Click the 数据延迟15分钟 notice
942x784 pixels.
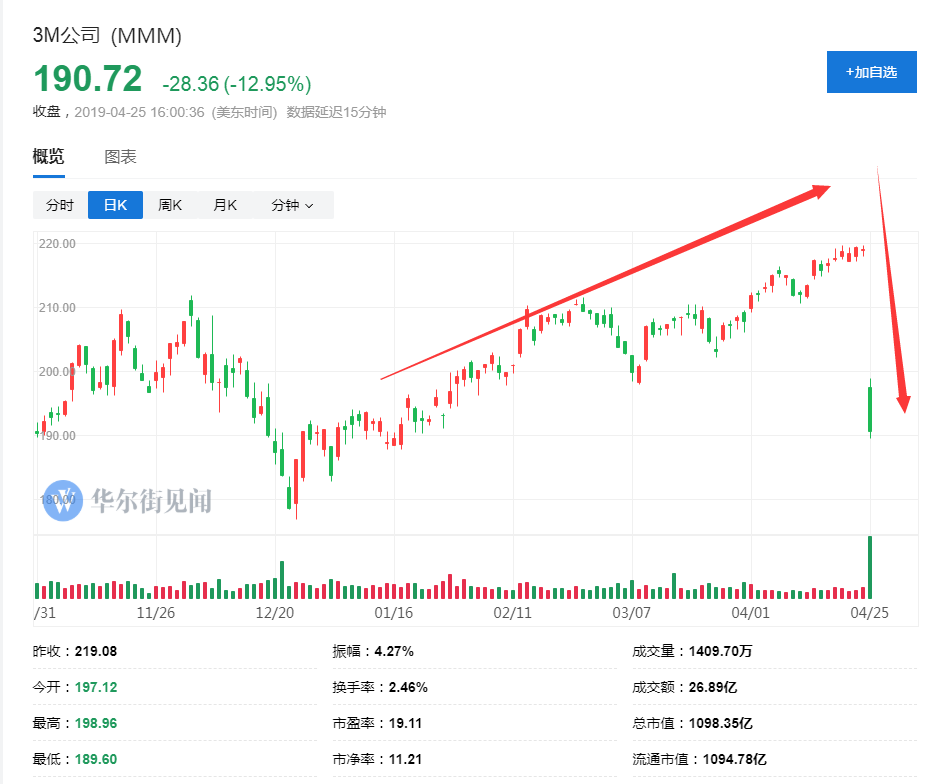click(x=336, y=112)
